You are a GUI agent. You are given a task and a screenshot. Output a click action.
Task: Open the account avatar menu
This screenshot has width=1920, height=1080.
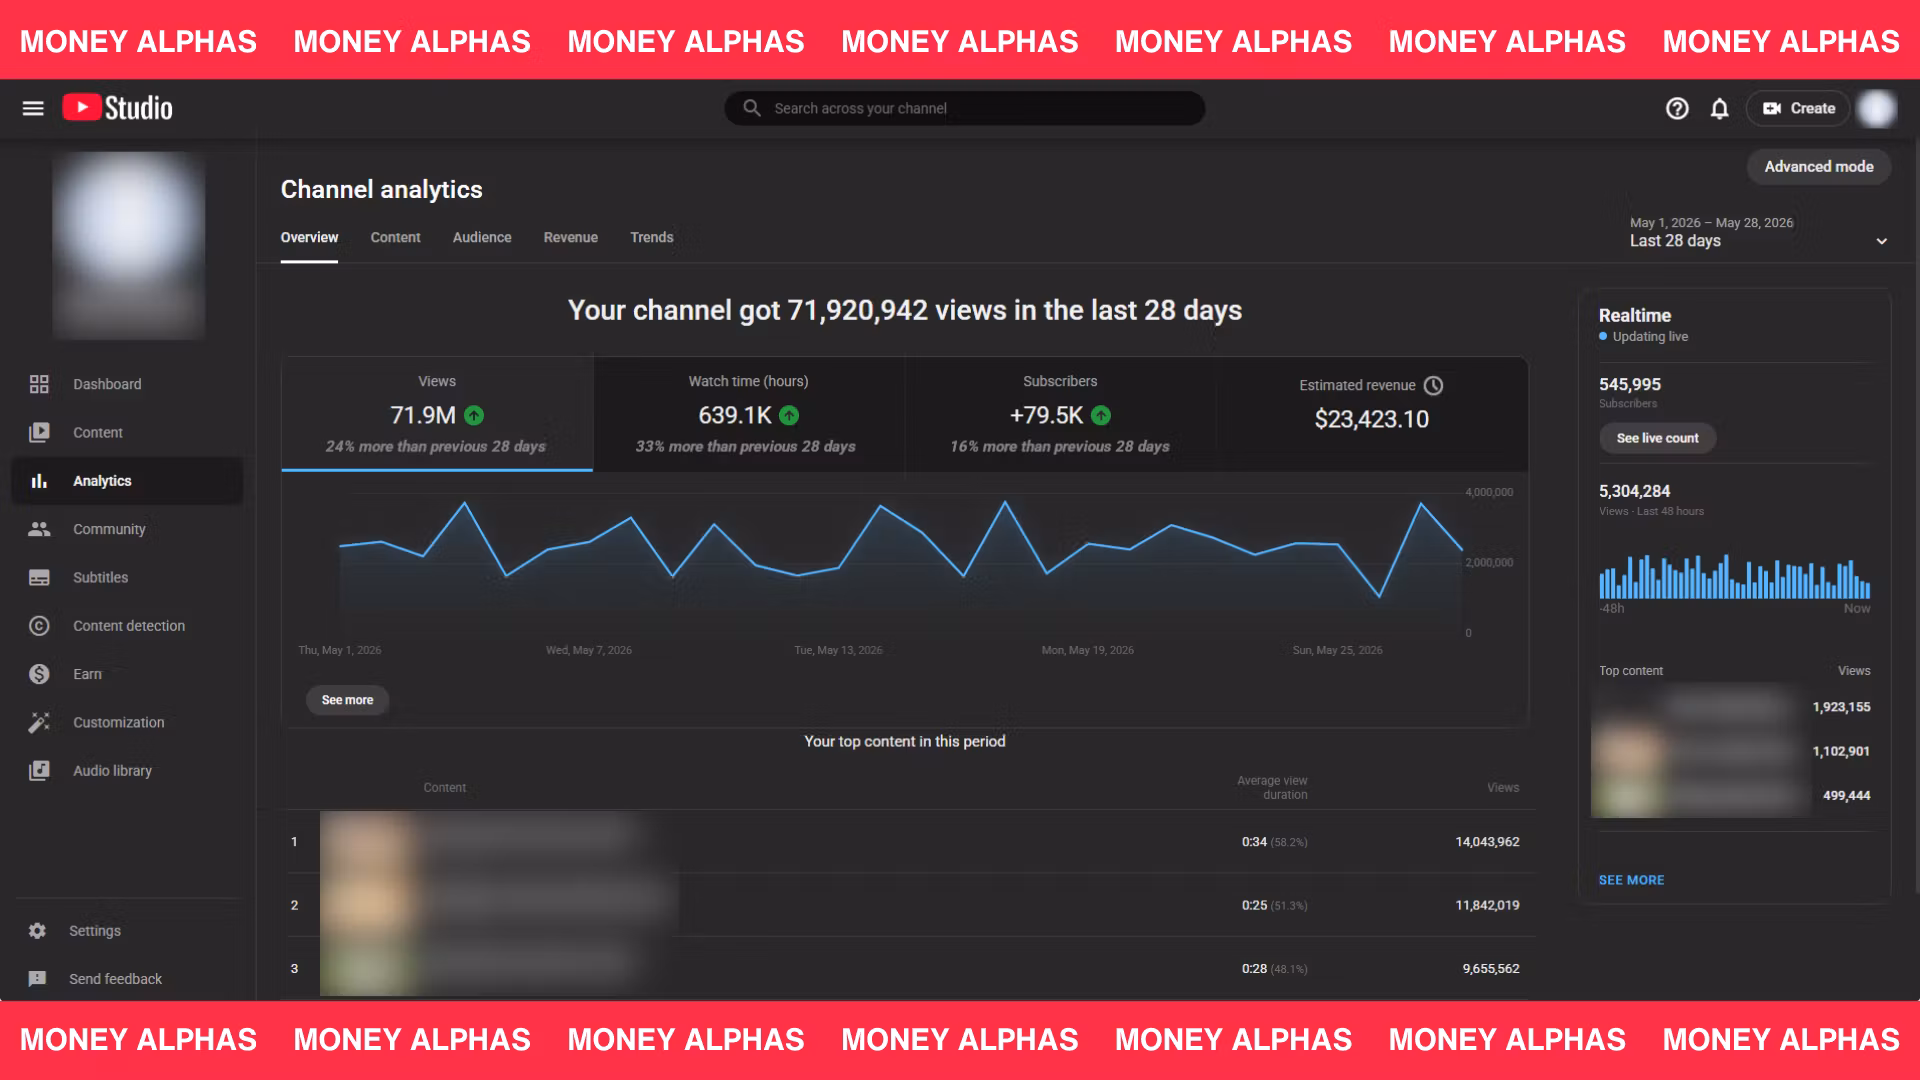click(x=1877, y=108)
